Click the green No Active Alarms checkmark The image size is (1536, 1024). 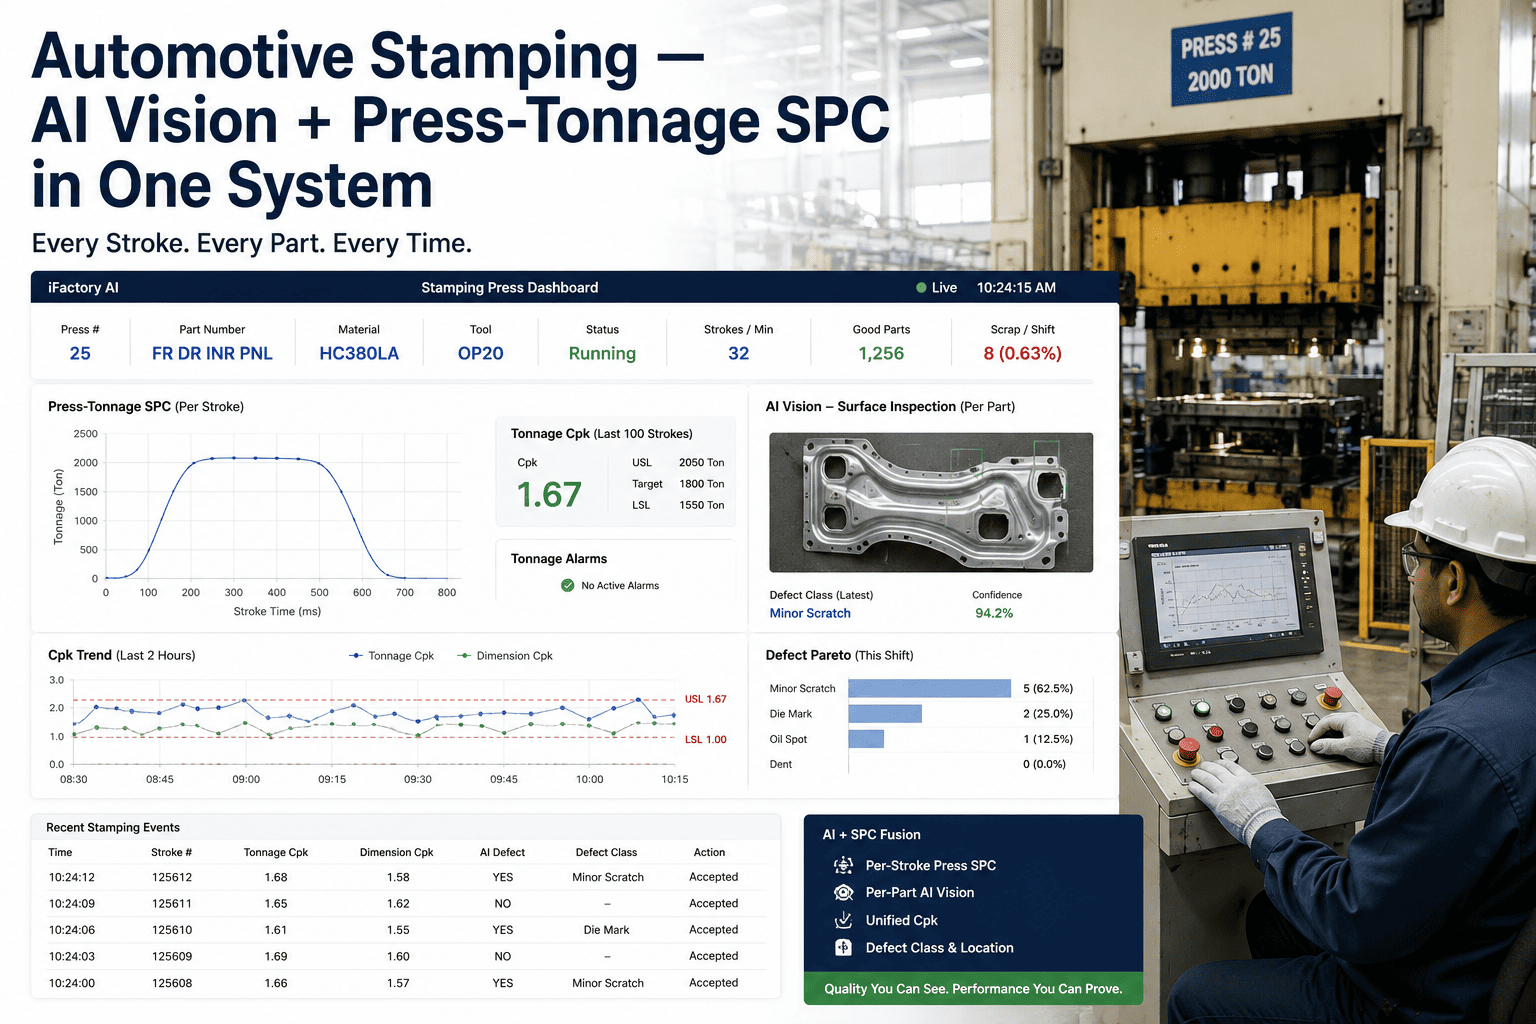[x=568, y=586]
